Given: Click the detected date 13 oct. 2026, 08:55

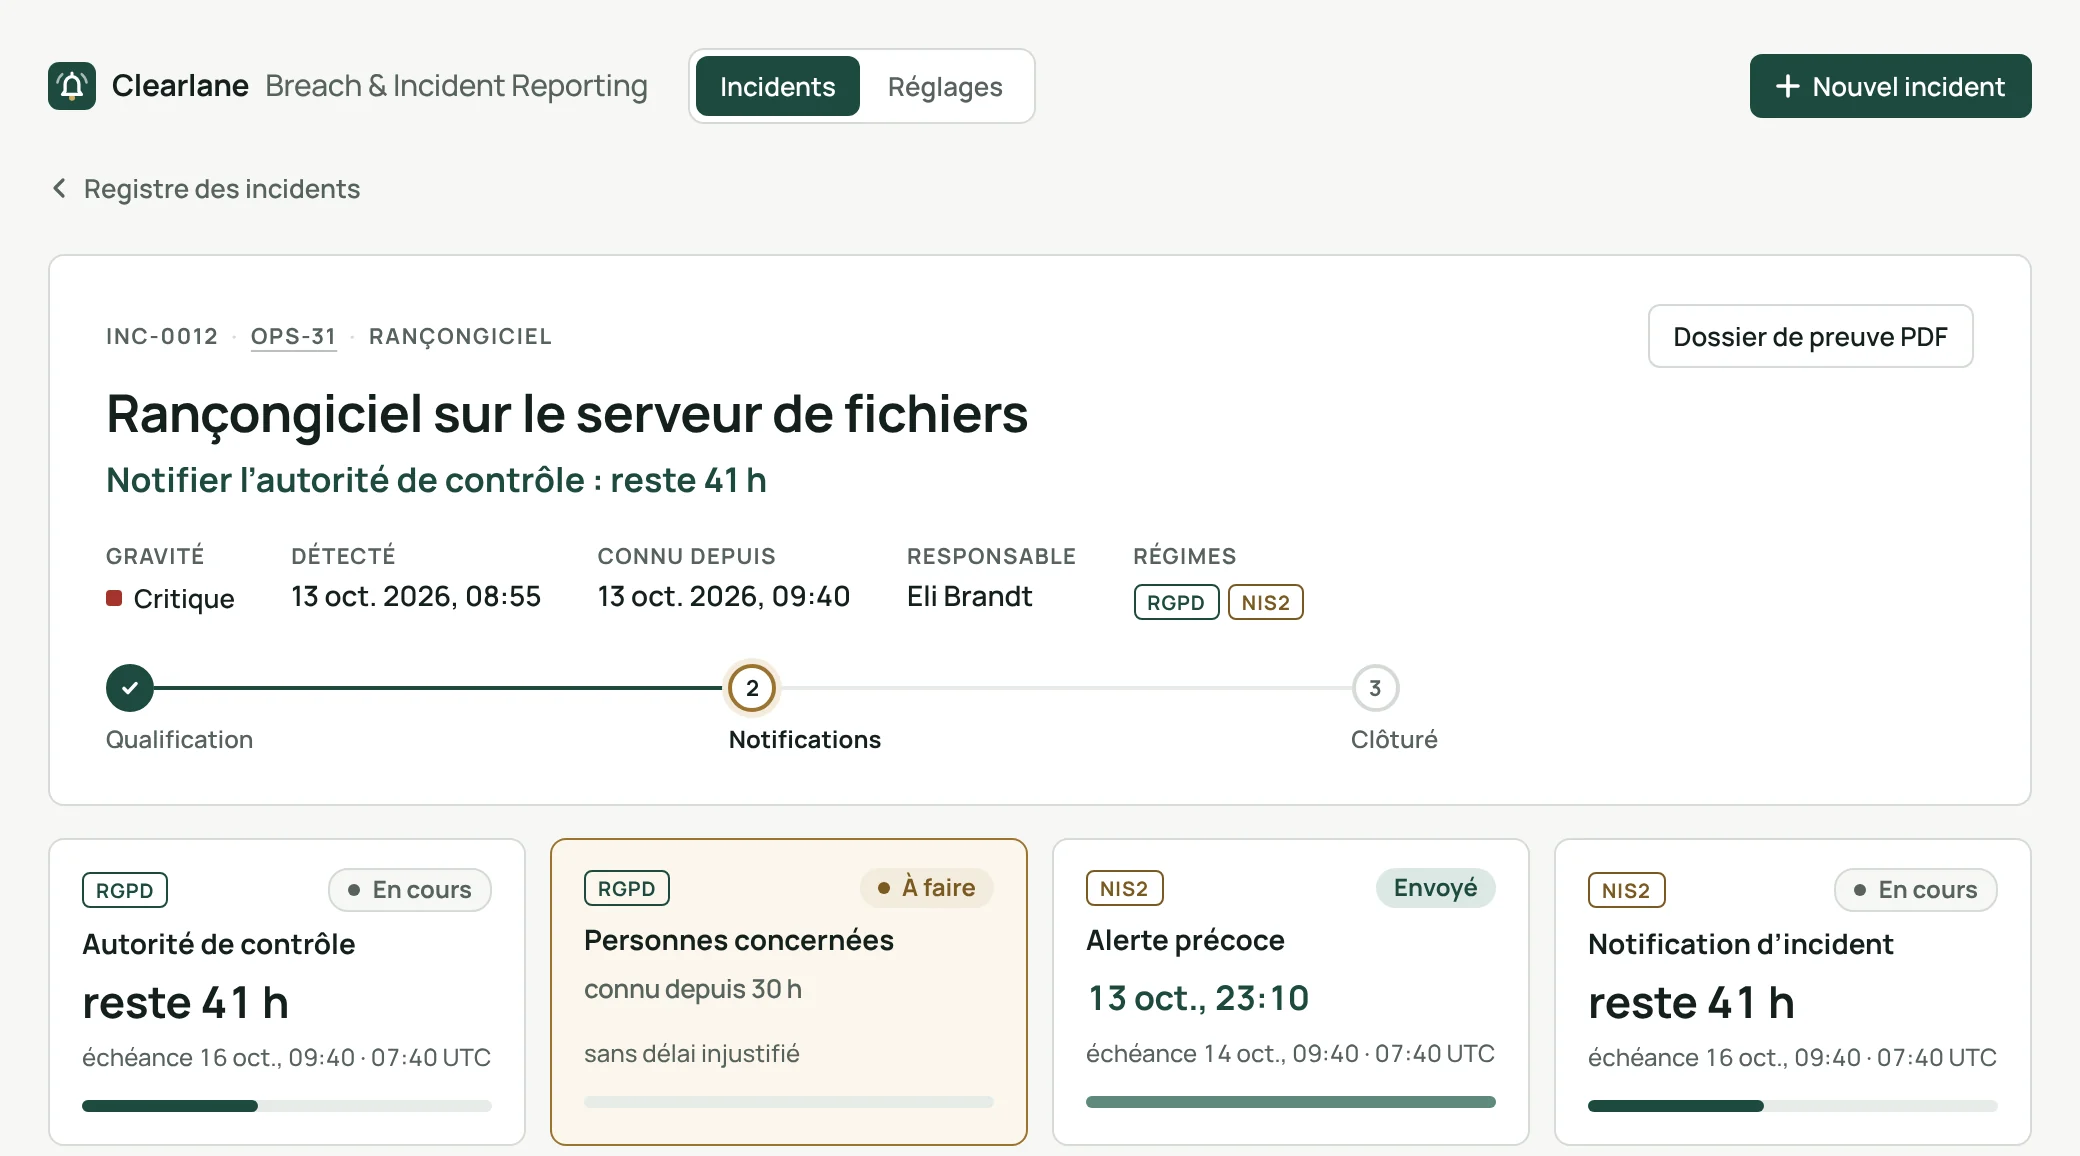Looking at the screenshot, I should pyautogui.click(x=416, y=597).
